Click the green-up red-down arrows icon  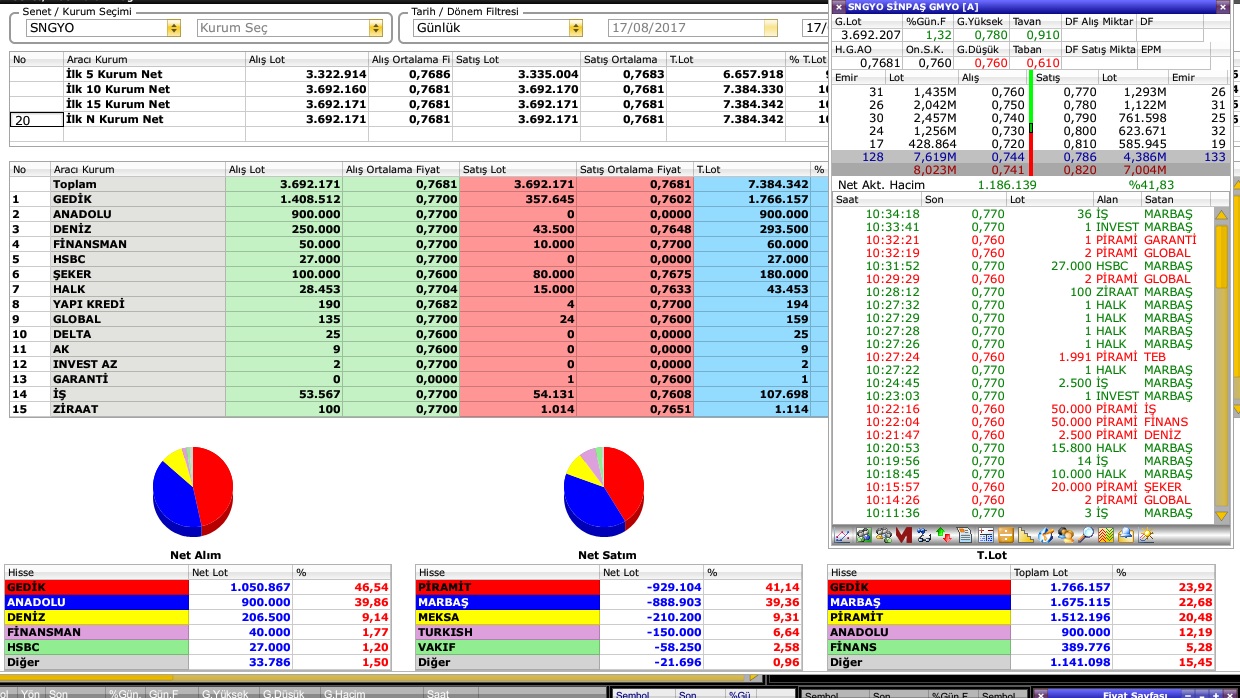944,536
